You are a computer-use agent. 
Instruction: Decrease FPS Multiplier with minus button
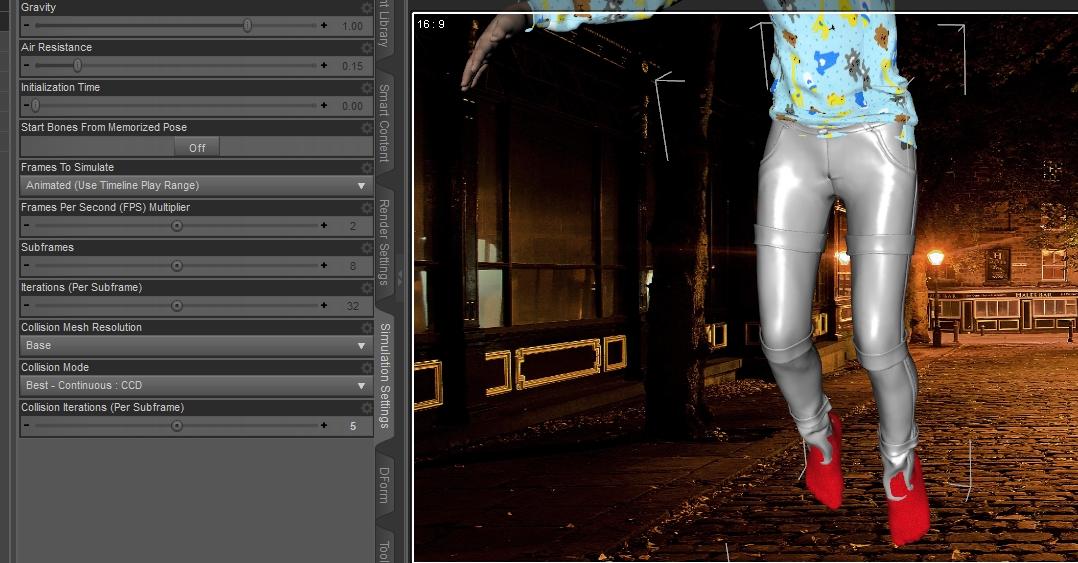click(27, 225)
